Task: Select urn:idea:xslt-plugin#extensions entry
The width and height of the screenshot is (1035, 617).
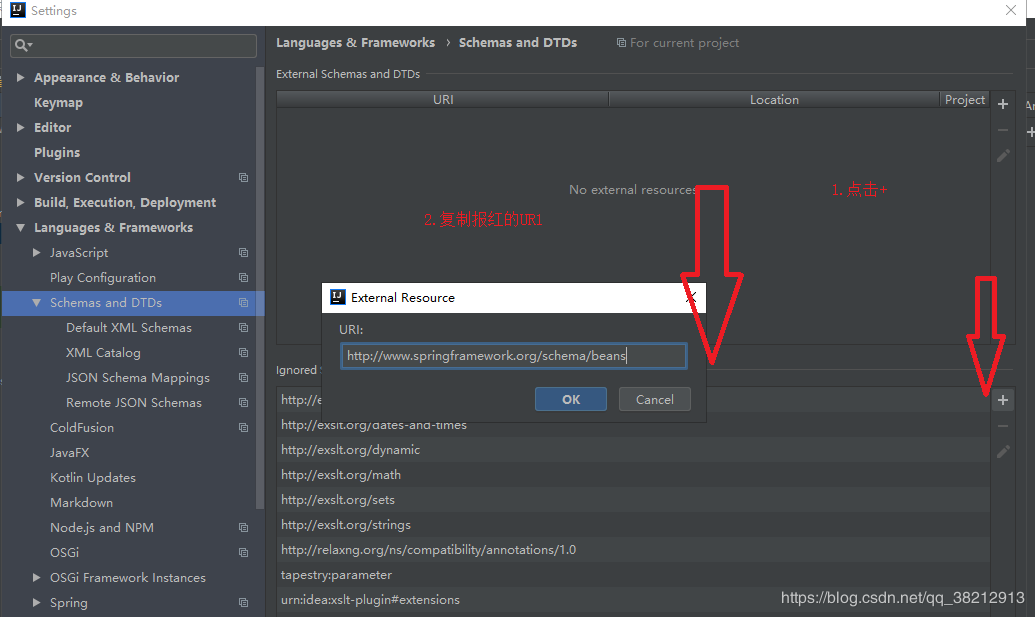Action: point(633,601)
